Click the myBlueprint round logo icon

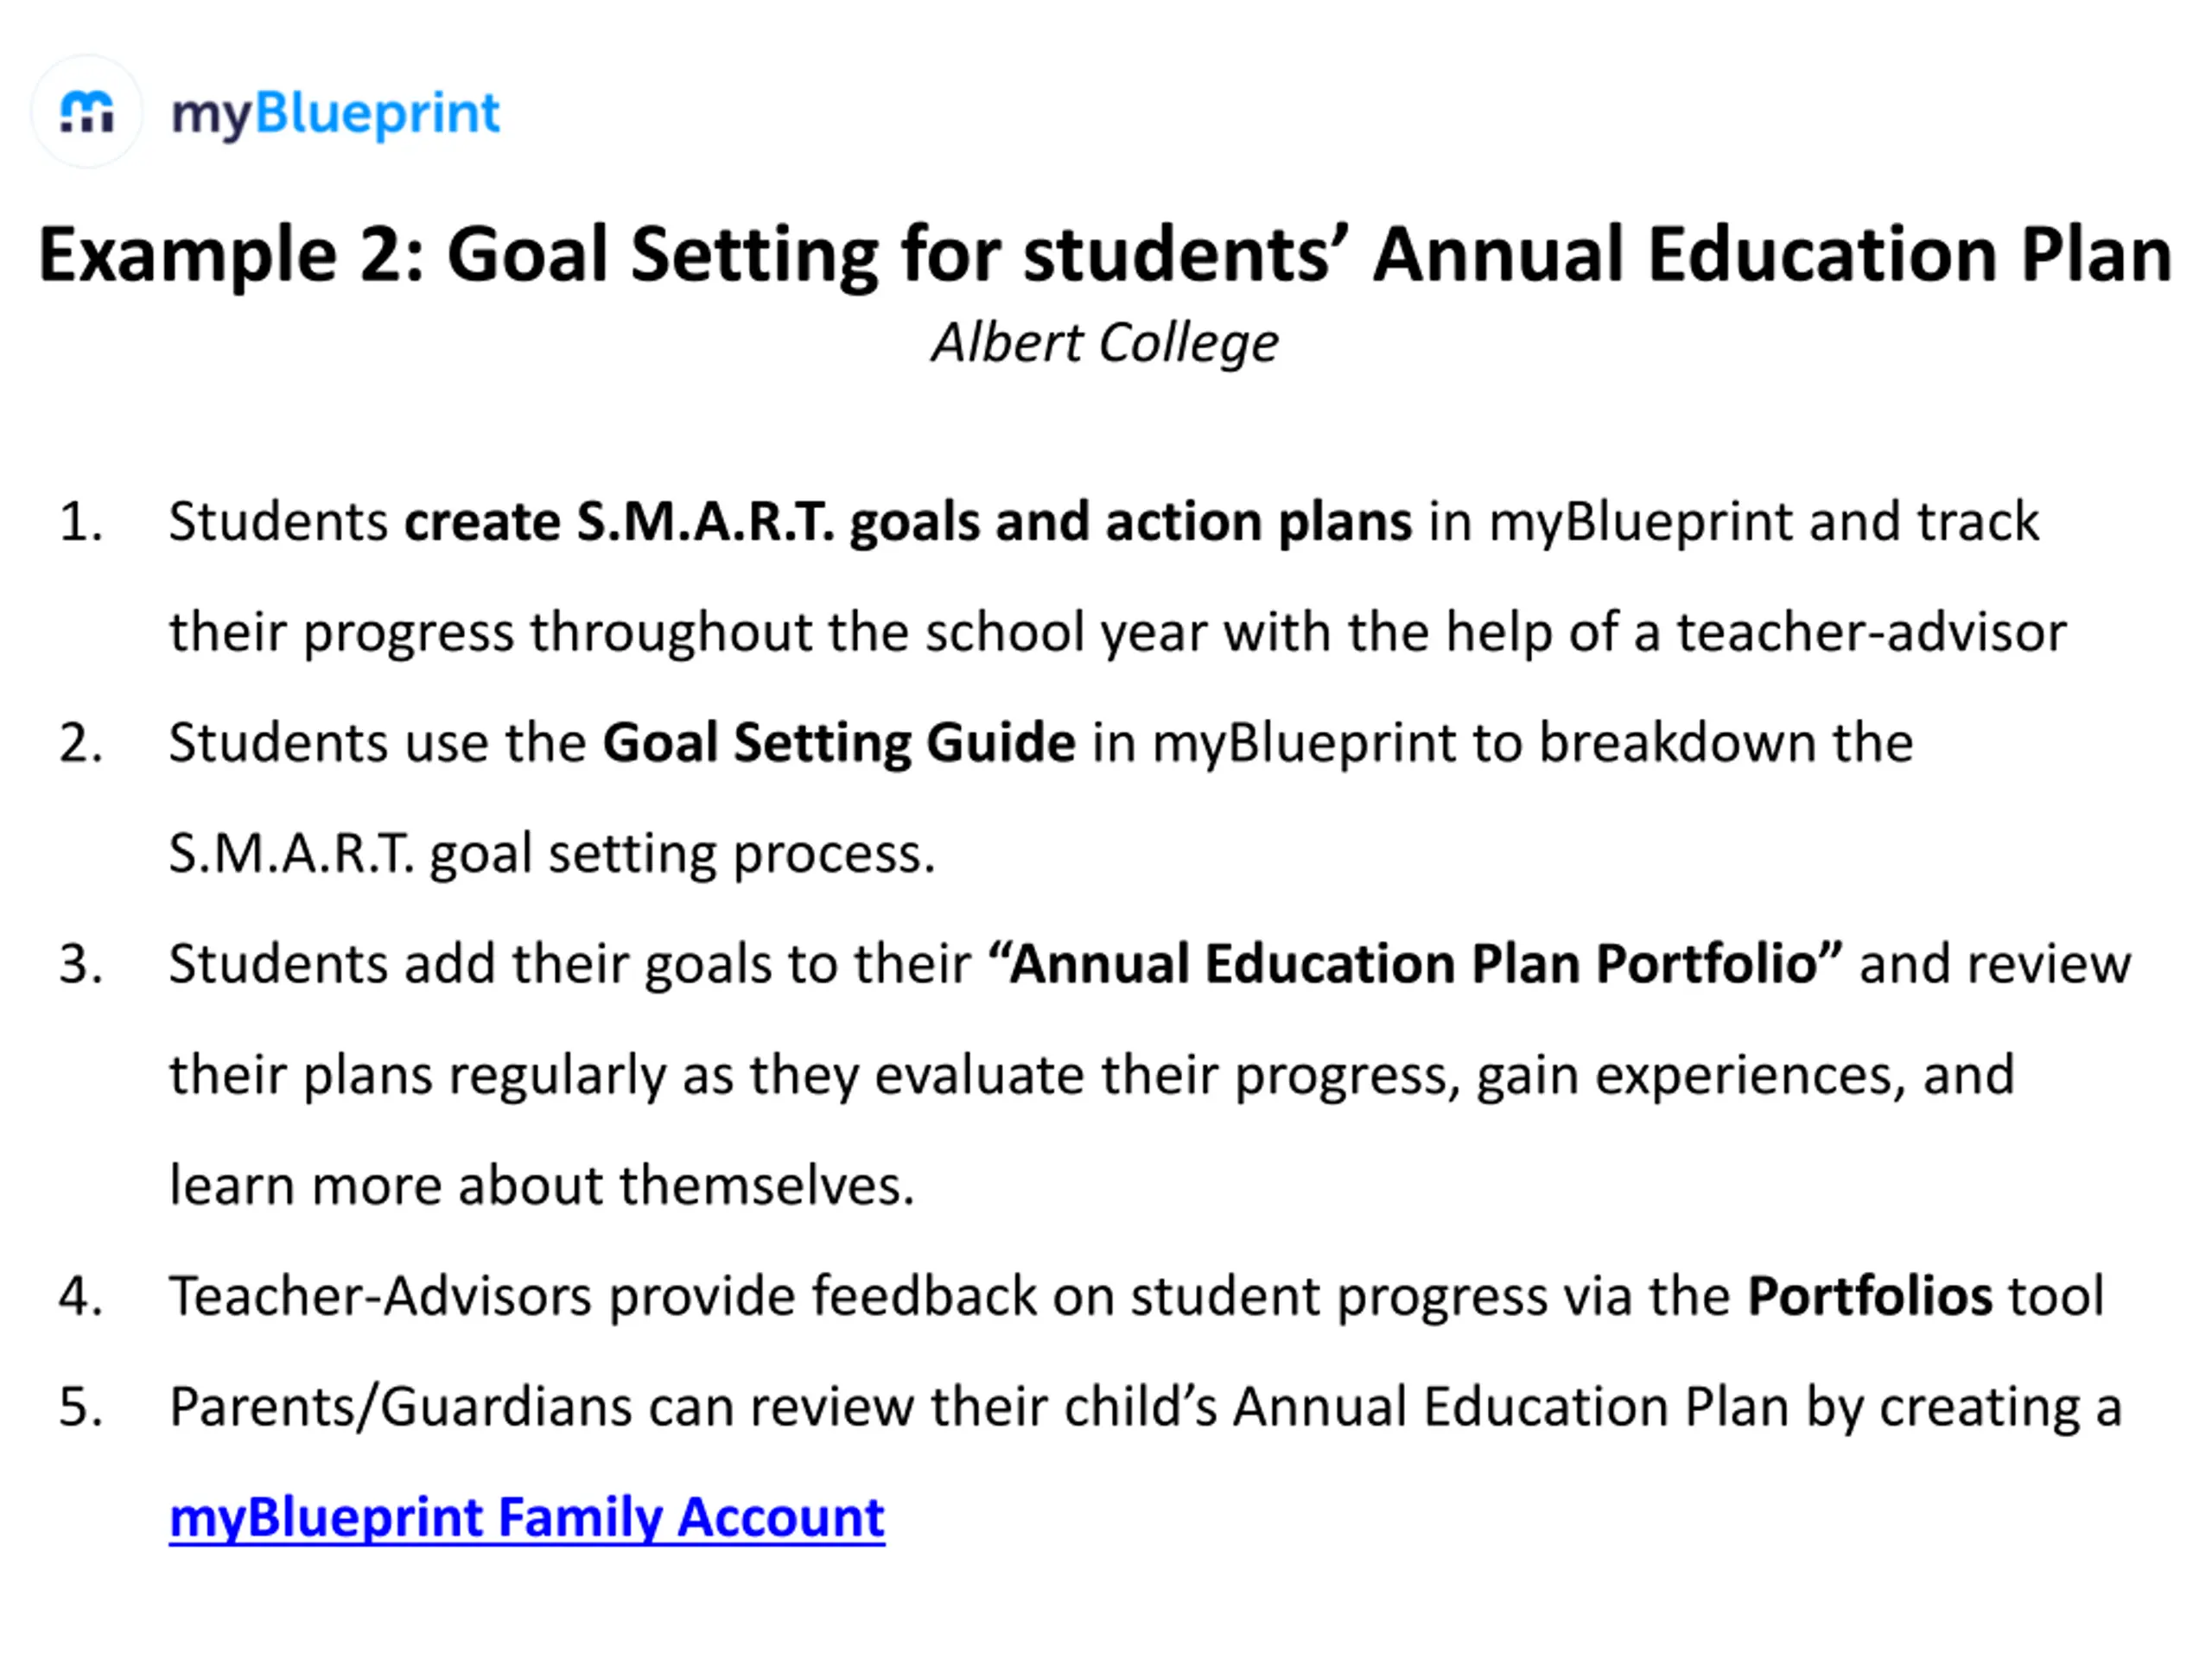[87, 111]
